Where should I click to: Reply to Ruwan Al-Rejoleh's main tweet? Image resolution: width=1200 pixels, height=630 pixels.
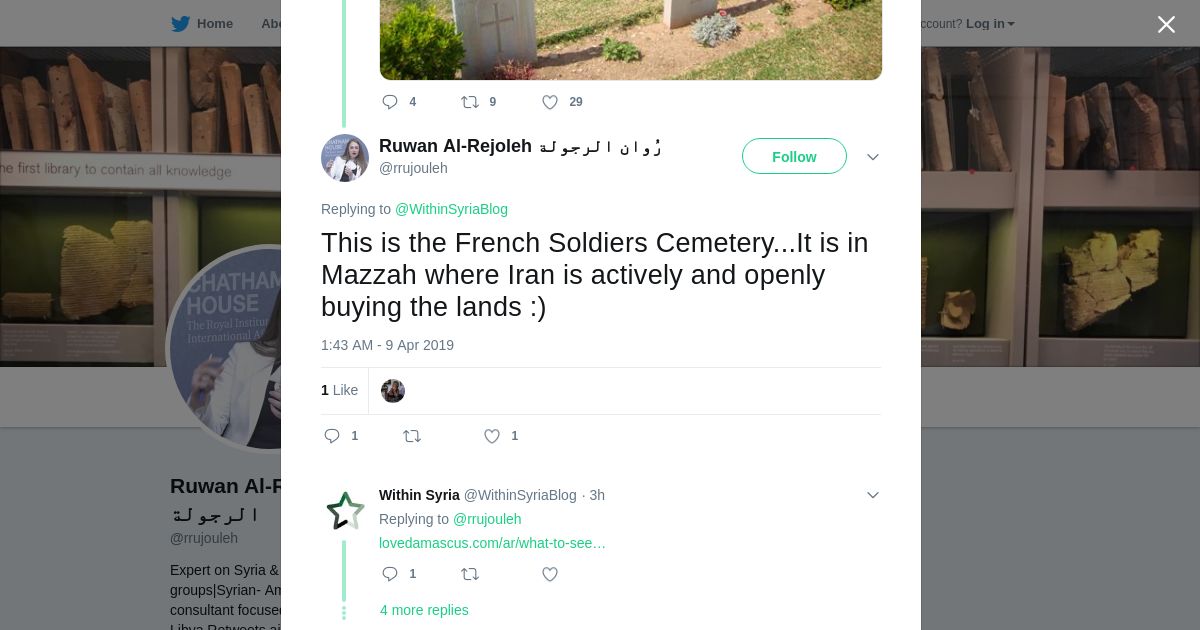coord(333,436)
